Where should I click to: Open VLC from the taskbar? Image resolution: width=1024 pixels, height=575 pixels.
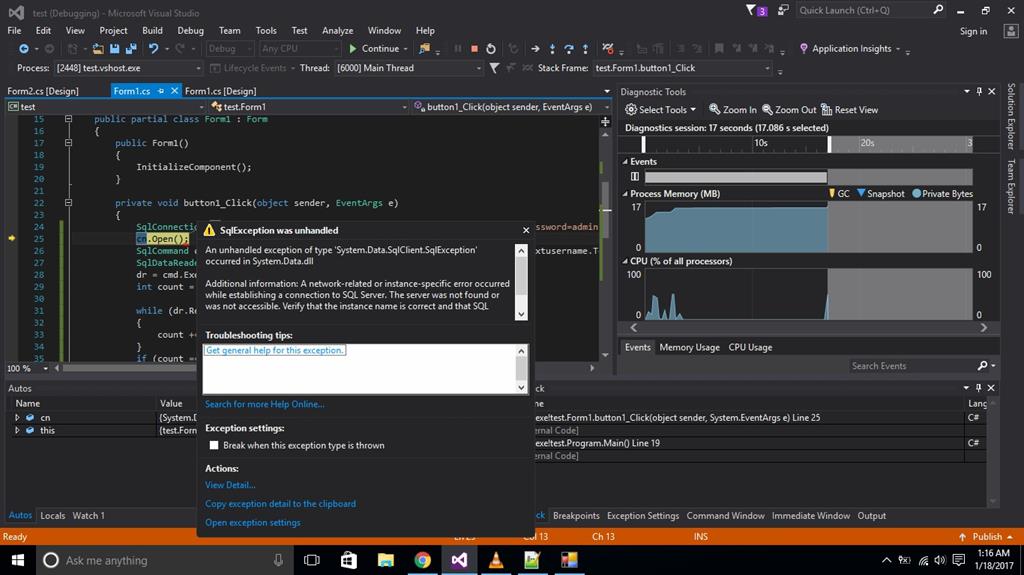pyautogui.click(x=496, y=560)
